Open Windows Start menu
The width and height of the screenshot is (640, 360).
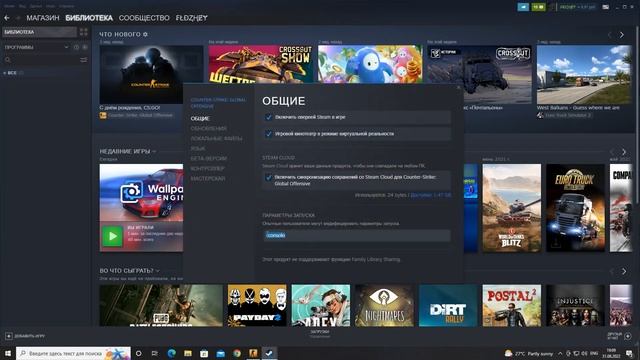pos(8,353)
